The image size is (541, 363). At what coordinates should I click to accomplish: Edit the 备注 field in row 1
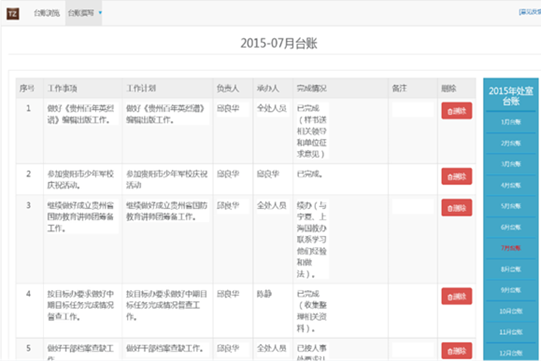(x=413, y=110)
